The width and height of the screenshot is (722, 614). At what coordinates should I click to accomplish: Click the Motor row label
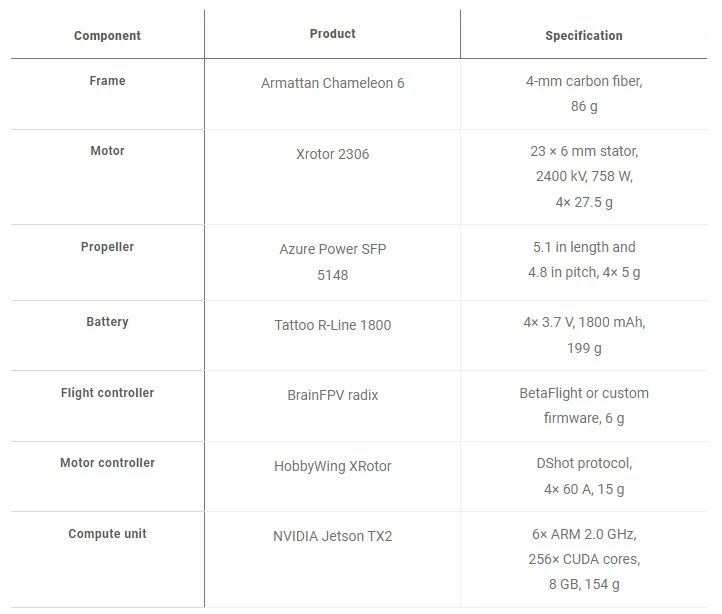click(x=107, y=151)
